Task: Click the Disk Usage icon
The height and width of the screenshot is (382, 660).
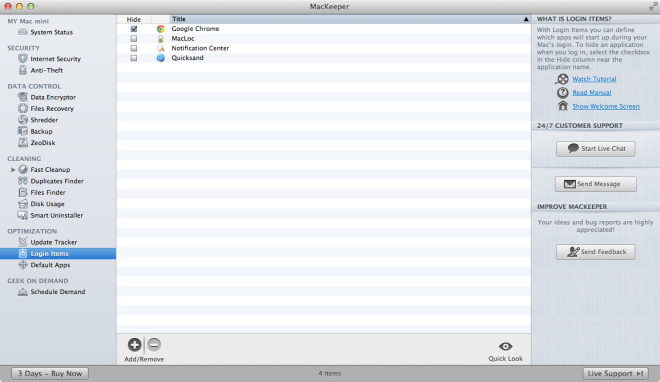Action: point(23,204)
